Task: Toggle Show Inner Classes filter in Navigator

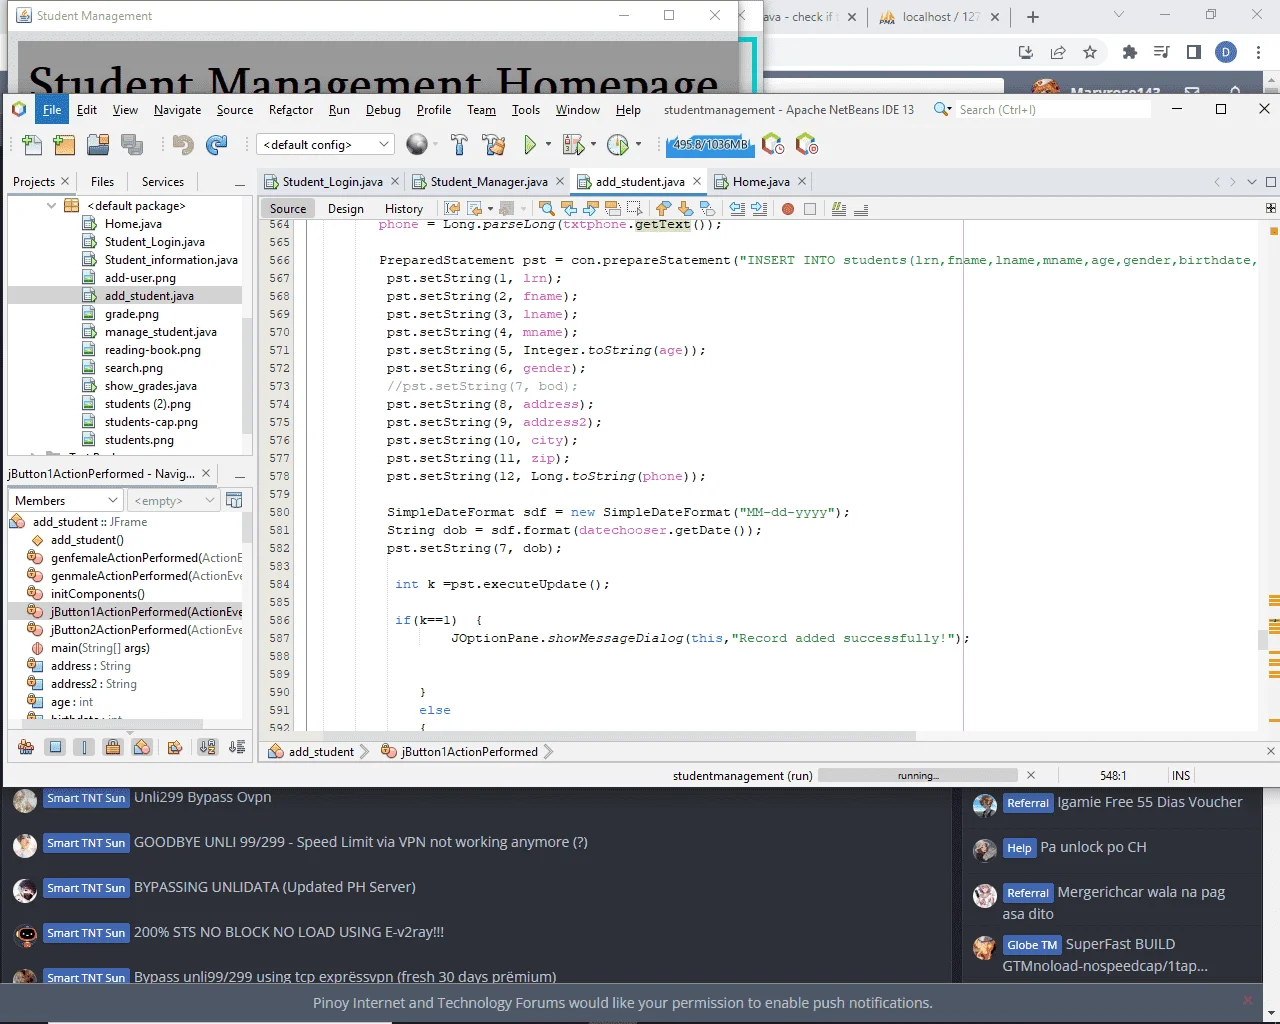Action: [142, 747]
